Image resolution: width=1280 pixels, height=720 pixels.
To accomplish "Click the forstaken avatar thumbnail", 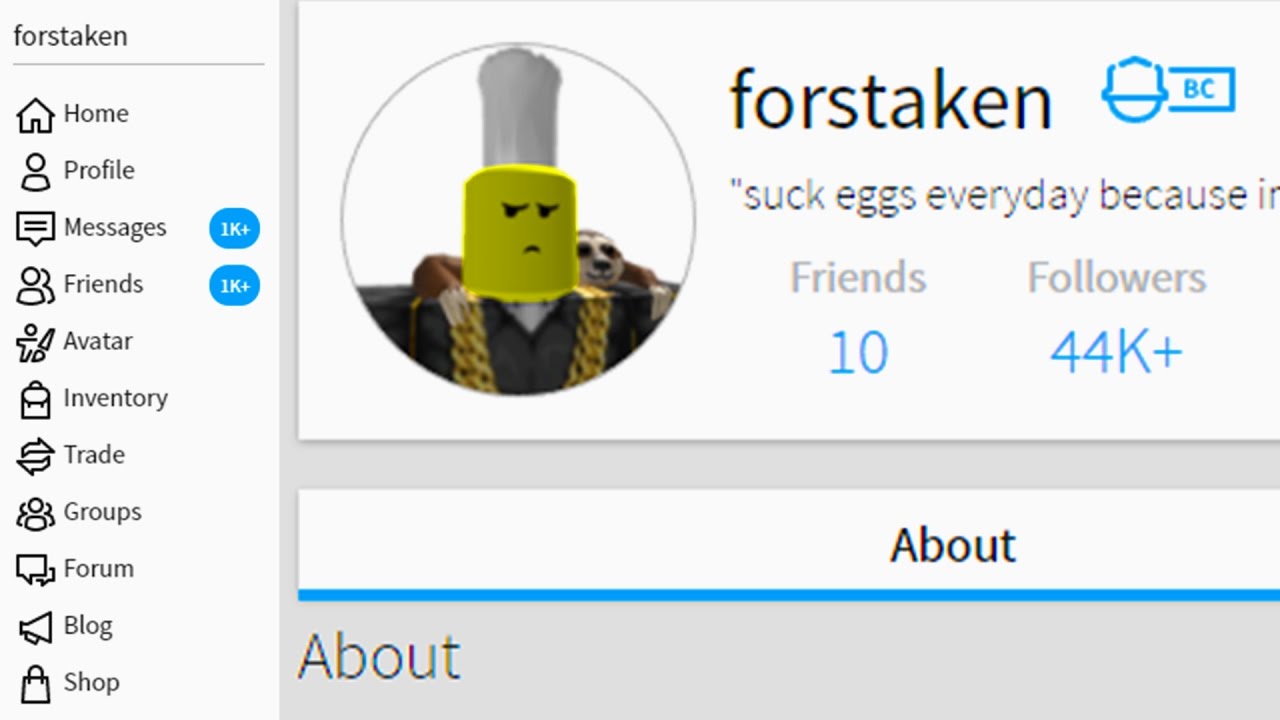I will pos(518,218).
